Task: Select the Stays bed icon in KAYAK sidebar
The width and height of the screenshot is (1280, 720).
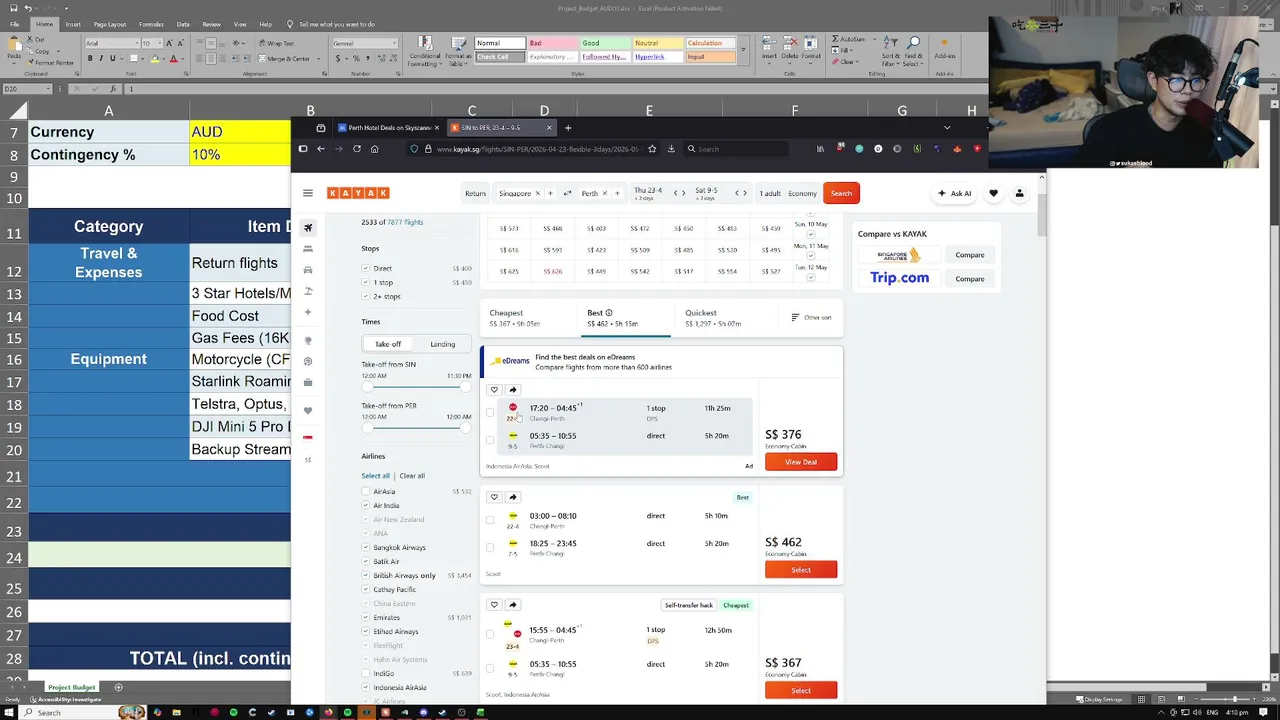Action: click(x=308, y=249)
